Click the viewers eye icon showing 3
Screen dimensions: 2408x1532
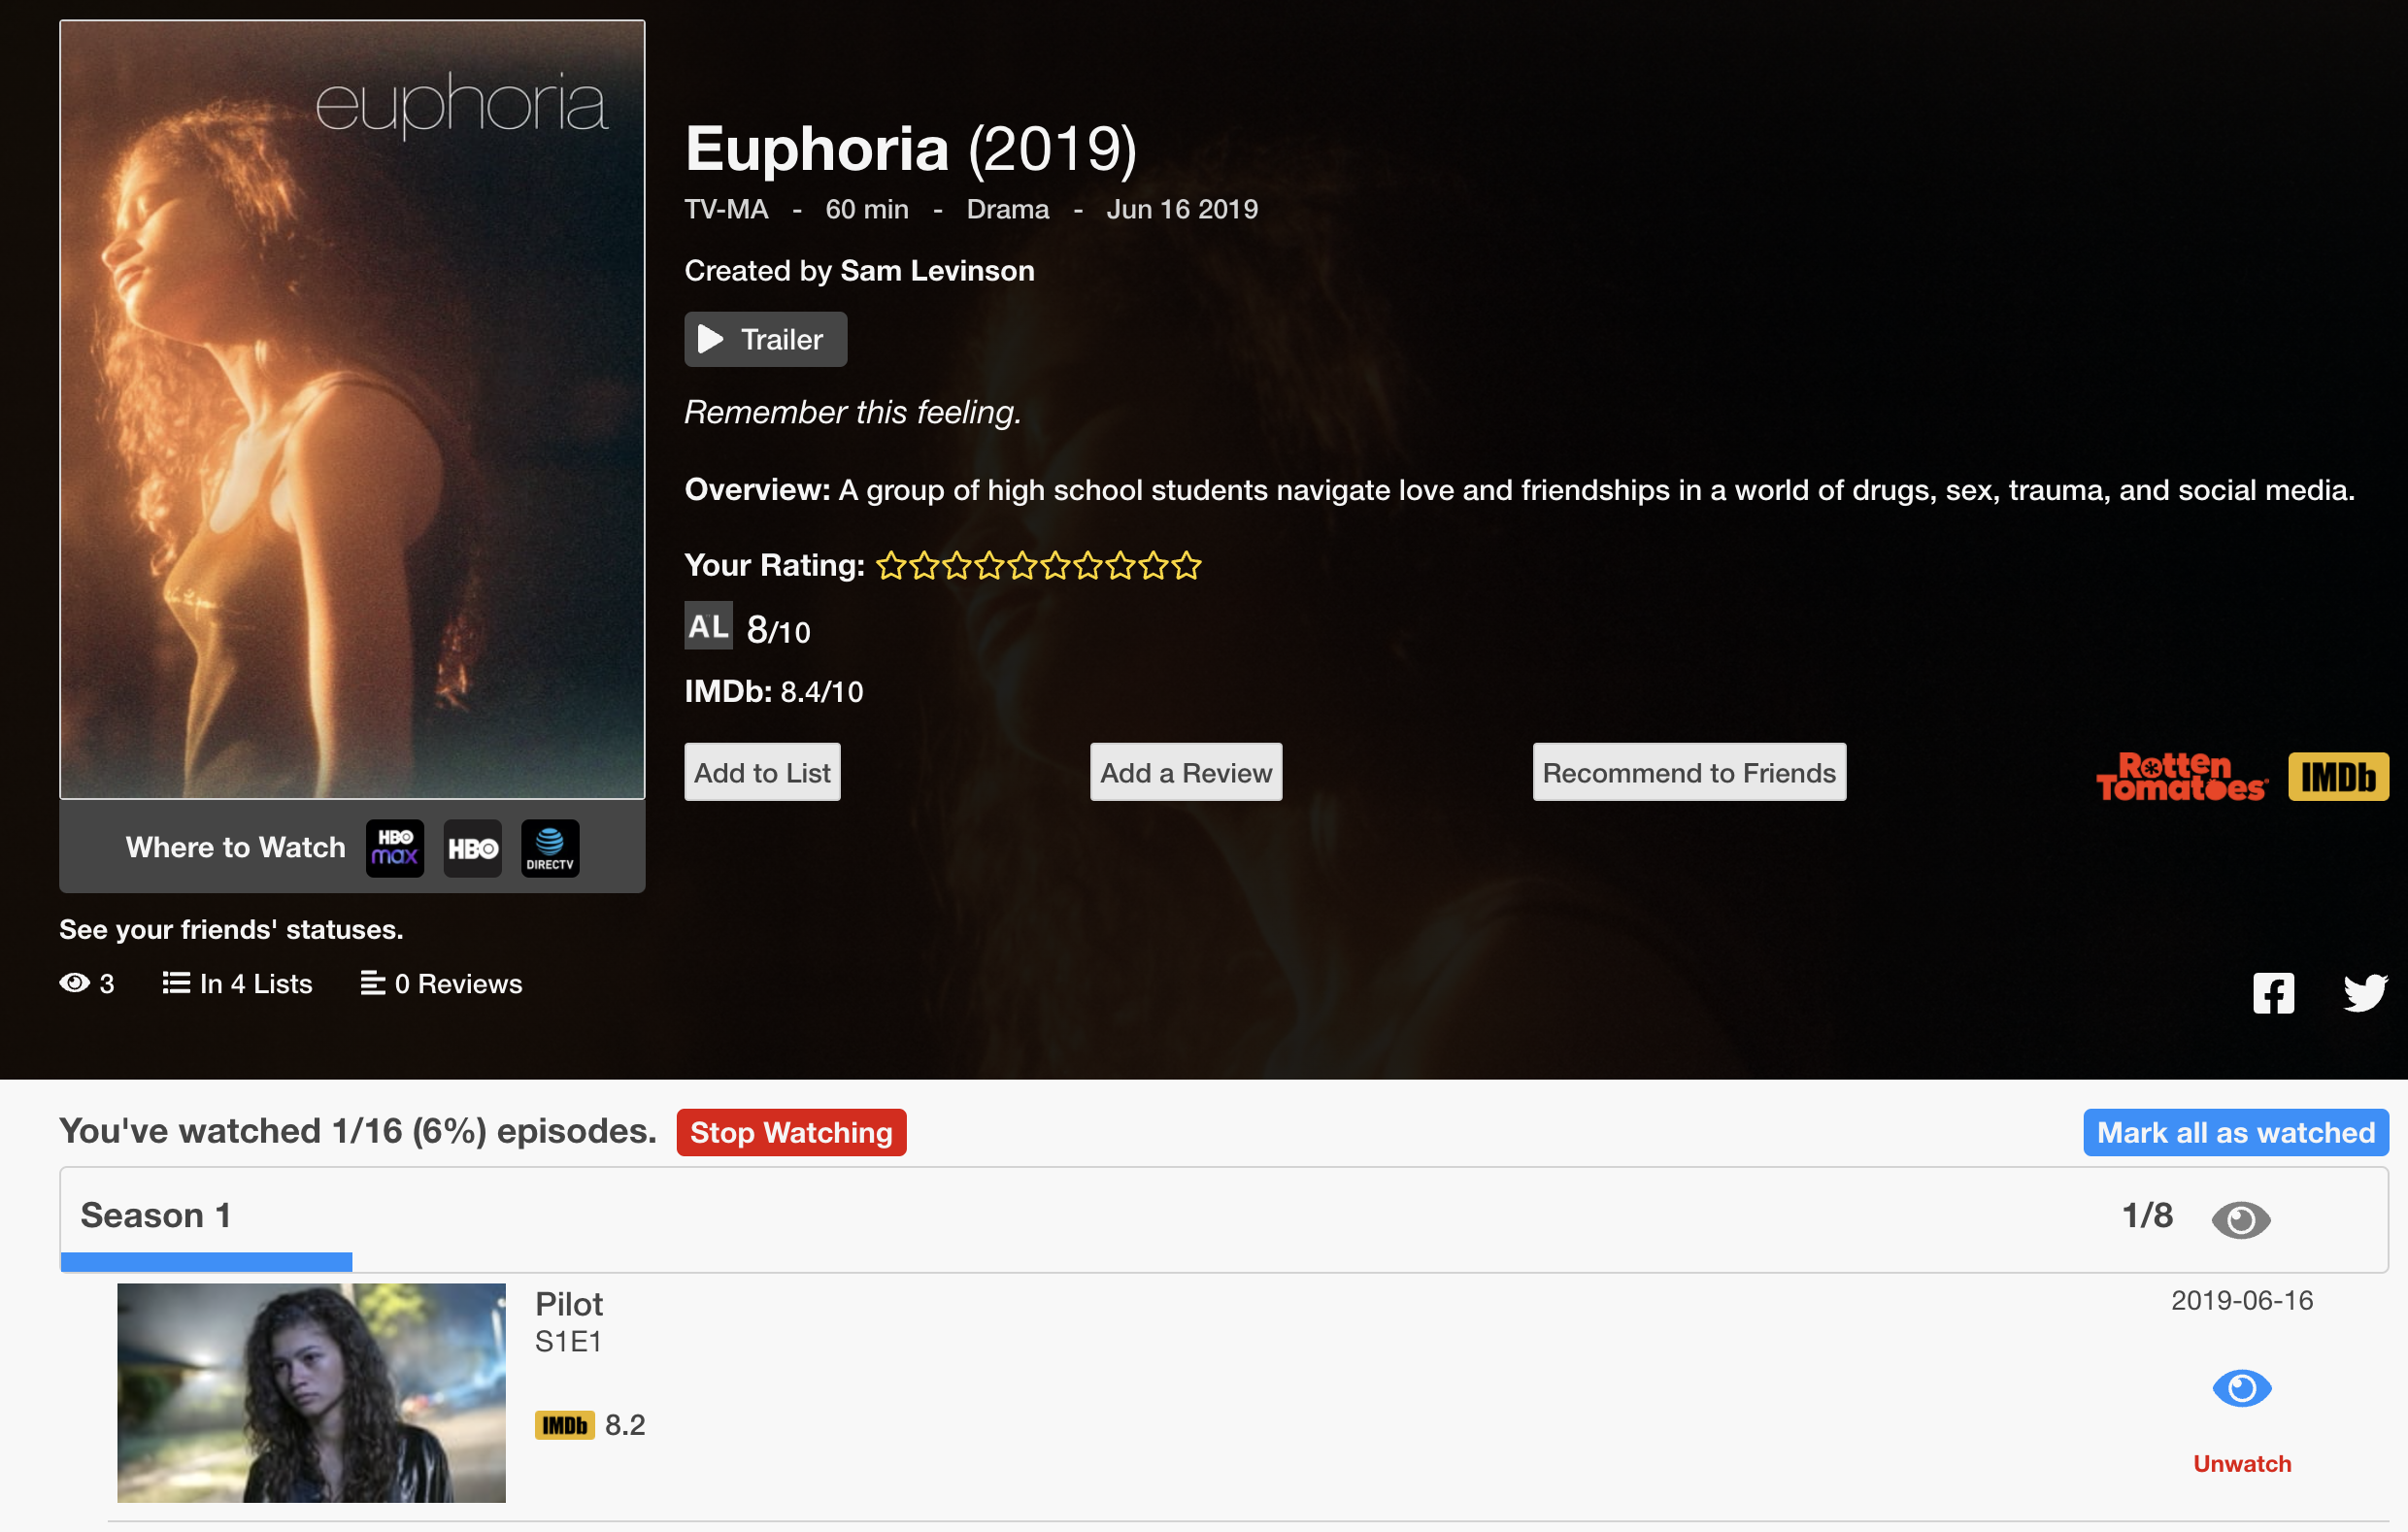tap(75, 983)
